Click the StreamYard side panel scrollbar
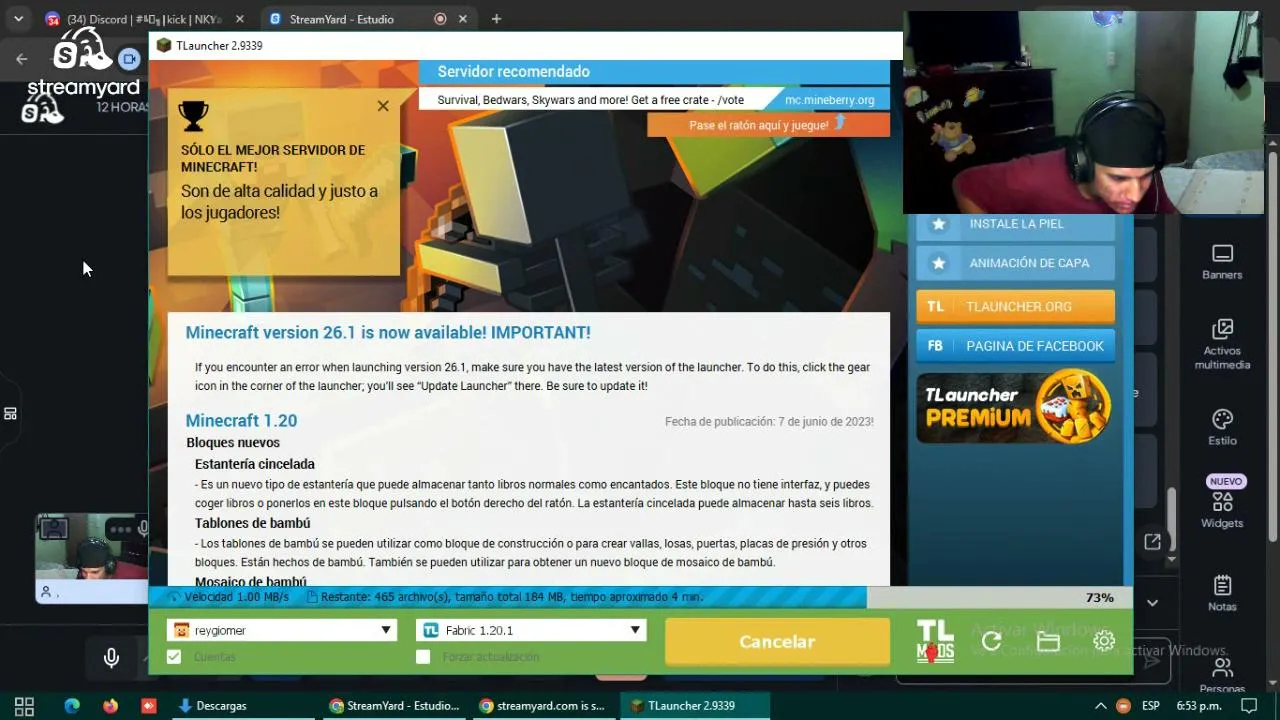The height and width of the screenshot is (720, 1280). [1171, 517]
